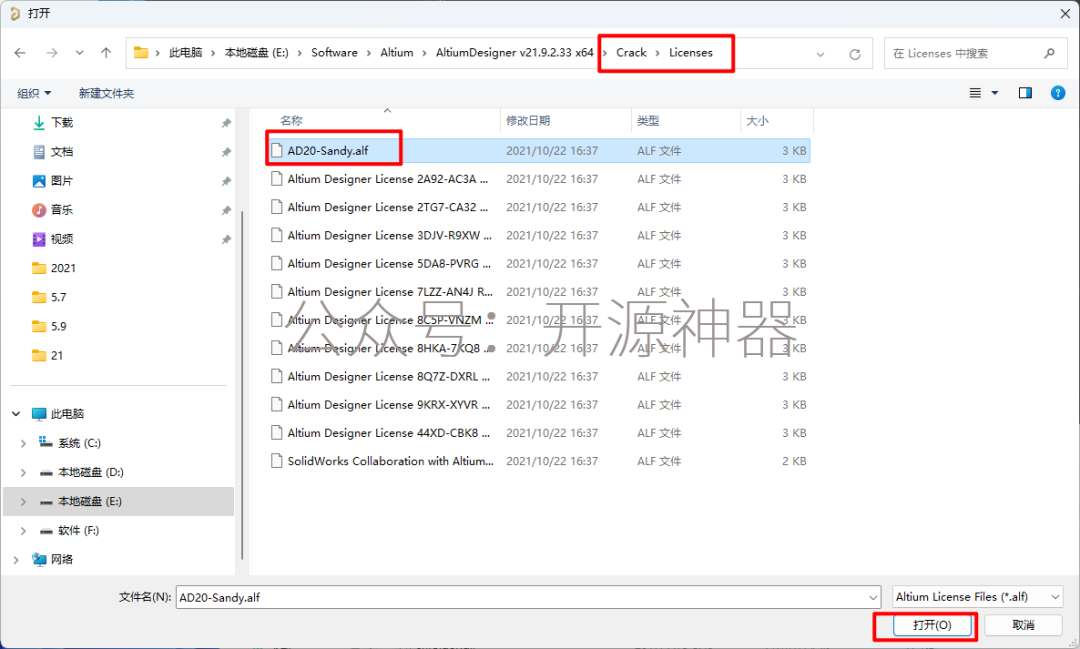Unpin 图片 using its pin icon

coord(226,181)
